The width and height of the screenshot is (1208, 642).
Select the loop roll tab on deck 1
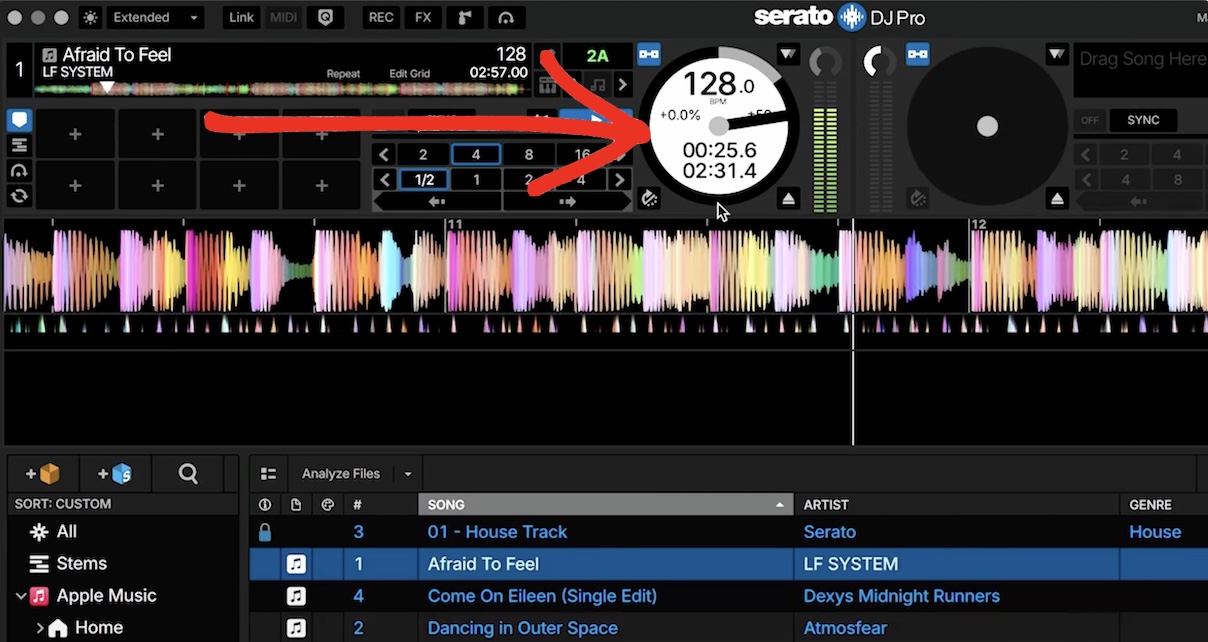point(19,196)
